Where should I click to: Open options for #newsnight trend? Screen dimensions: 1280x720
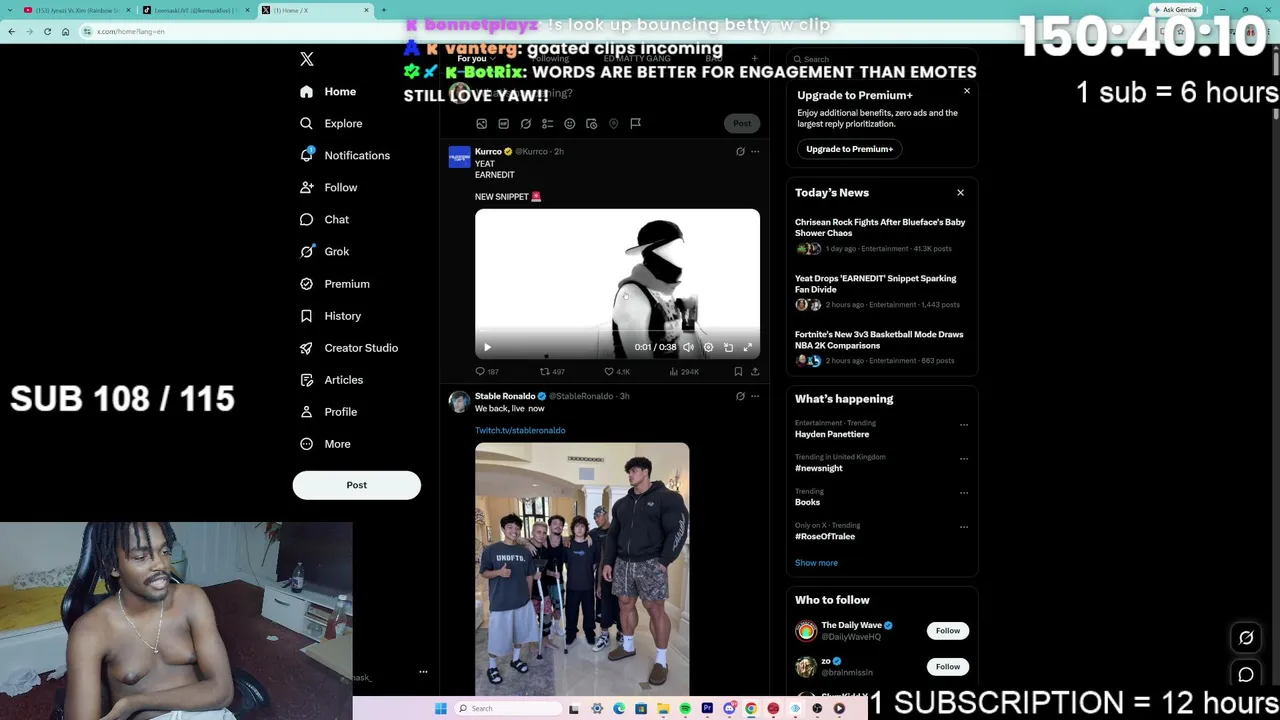964,459
